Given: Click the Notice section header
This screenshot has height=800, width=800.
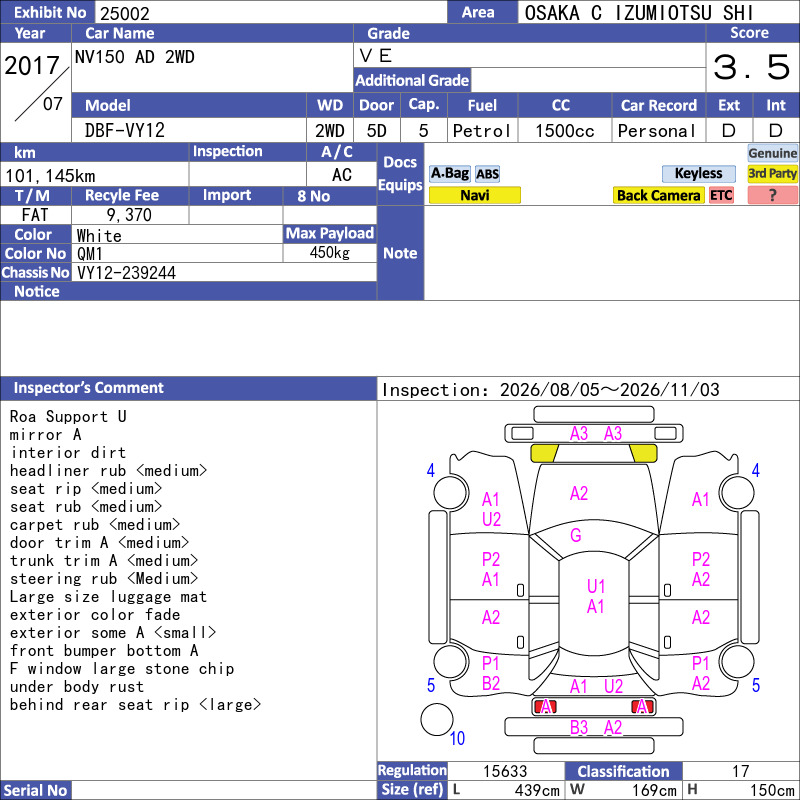Looking at the screenshot, I should [188, 291].
